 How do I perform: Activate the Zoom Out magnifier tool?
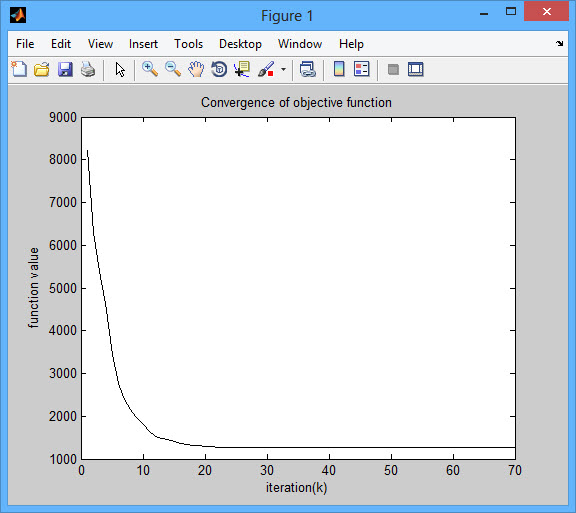point(173,69)
